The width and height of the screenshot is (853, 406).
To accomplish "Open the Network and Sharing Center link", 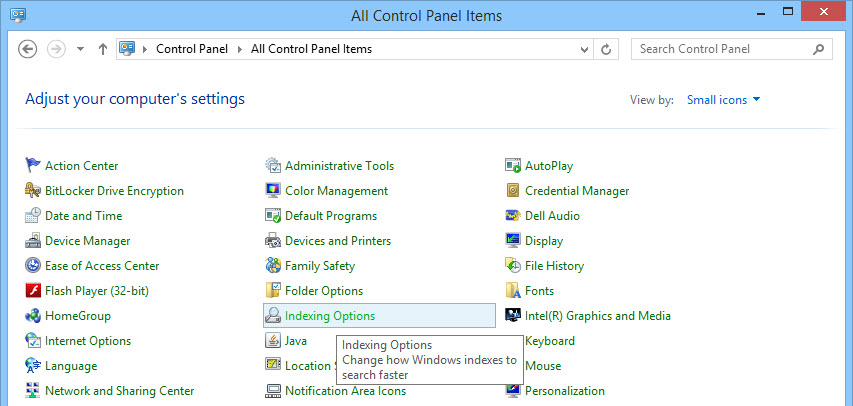I will [120, 391].
